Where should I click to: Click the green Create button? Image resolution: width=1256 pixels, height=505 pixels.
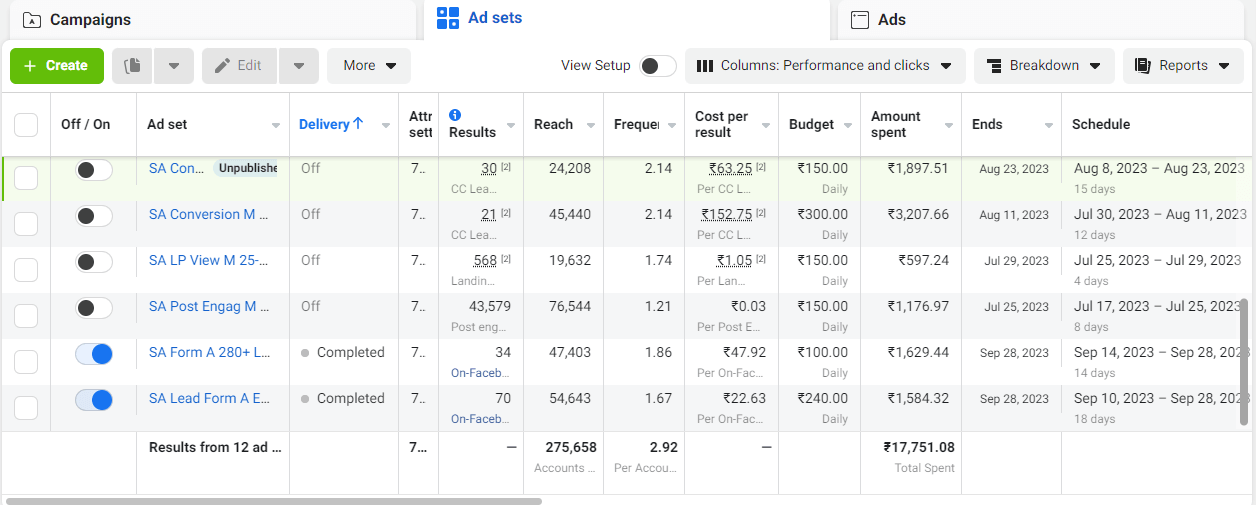click(x=57, y=66)
